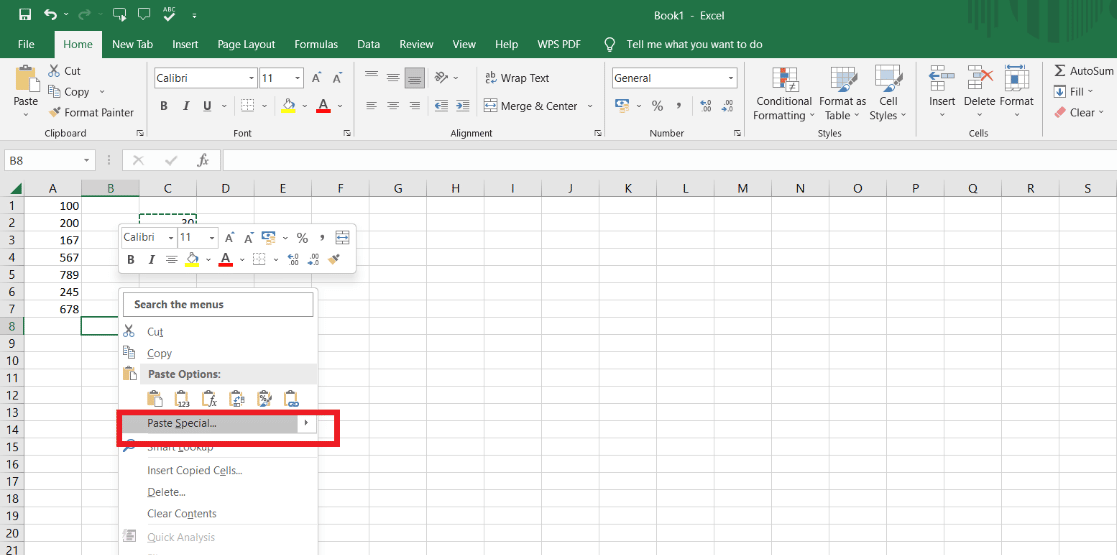Image resolution: width=1117 pixels, height=555 pixels.
Task: Apply mini toolbar yellow fill color
Action: point(192,259)
